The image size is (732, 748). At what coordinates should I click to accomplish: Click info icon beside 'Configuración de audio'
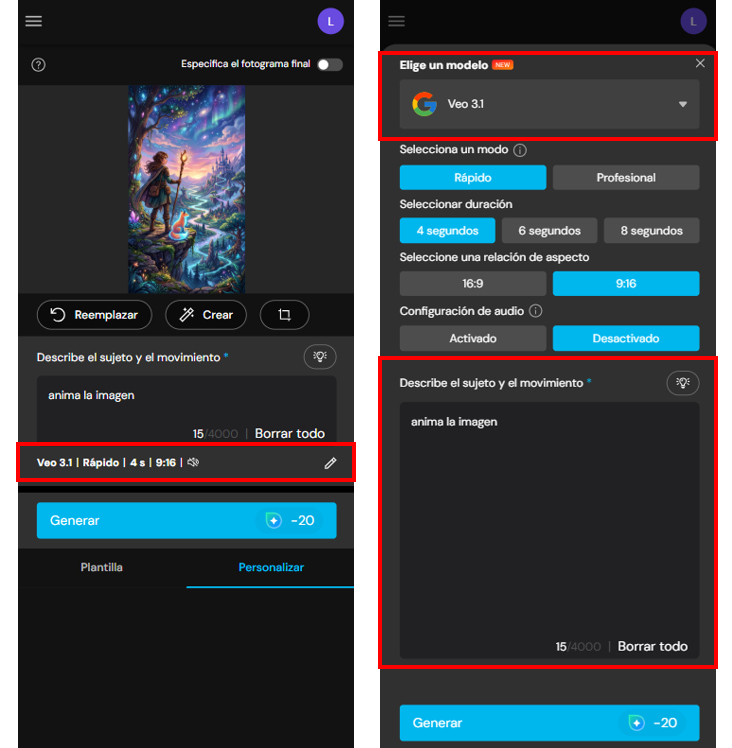(x=535, y=311)
